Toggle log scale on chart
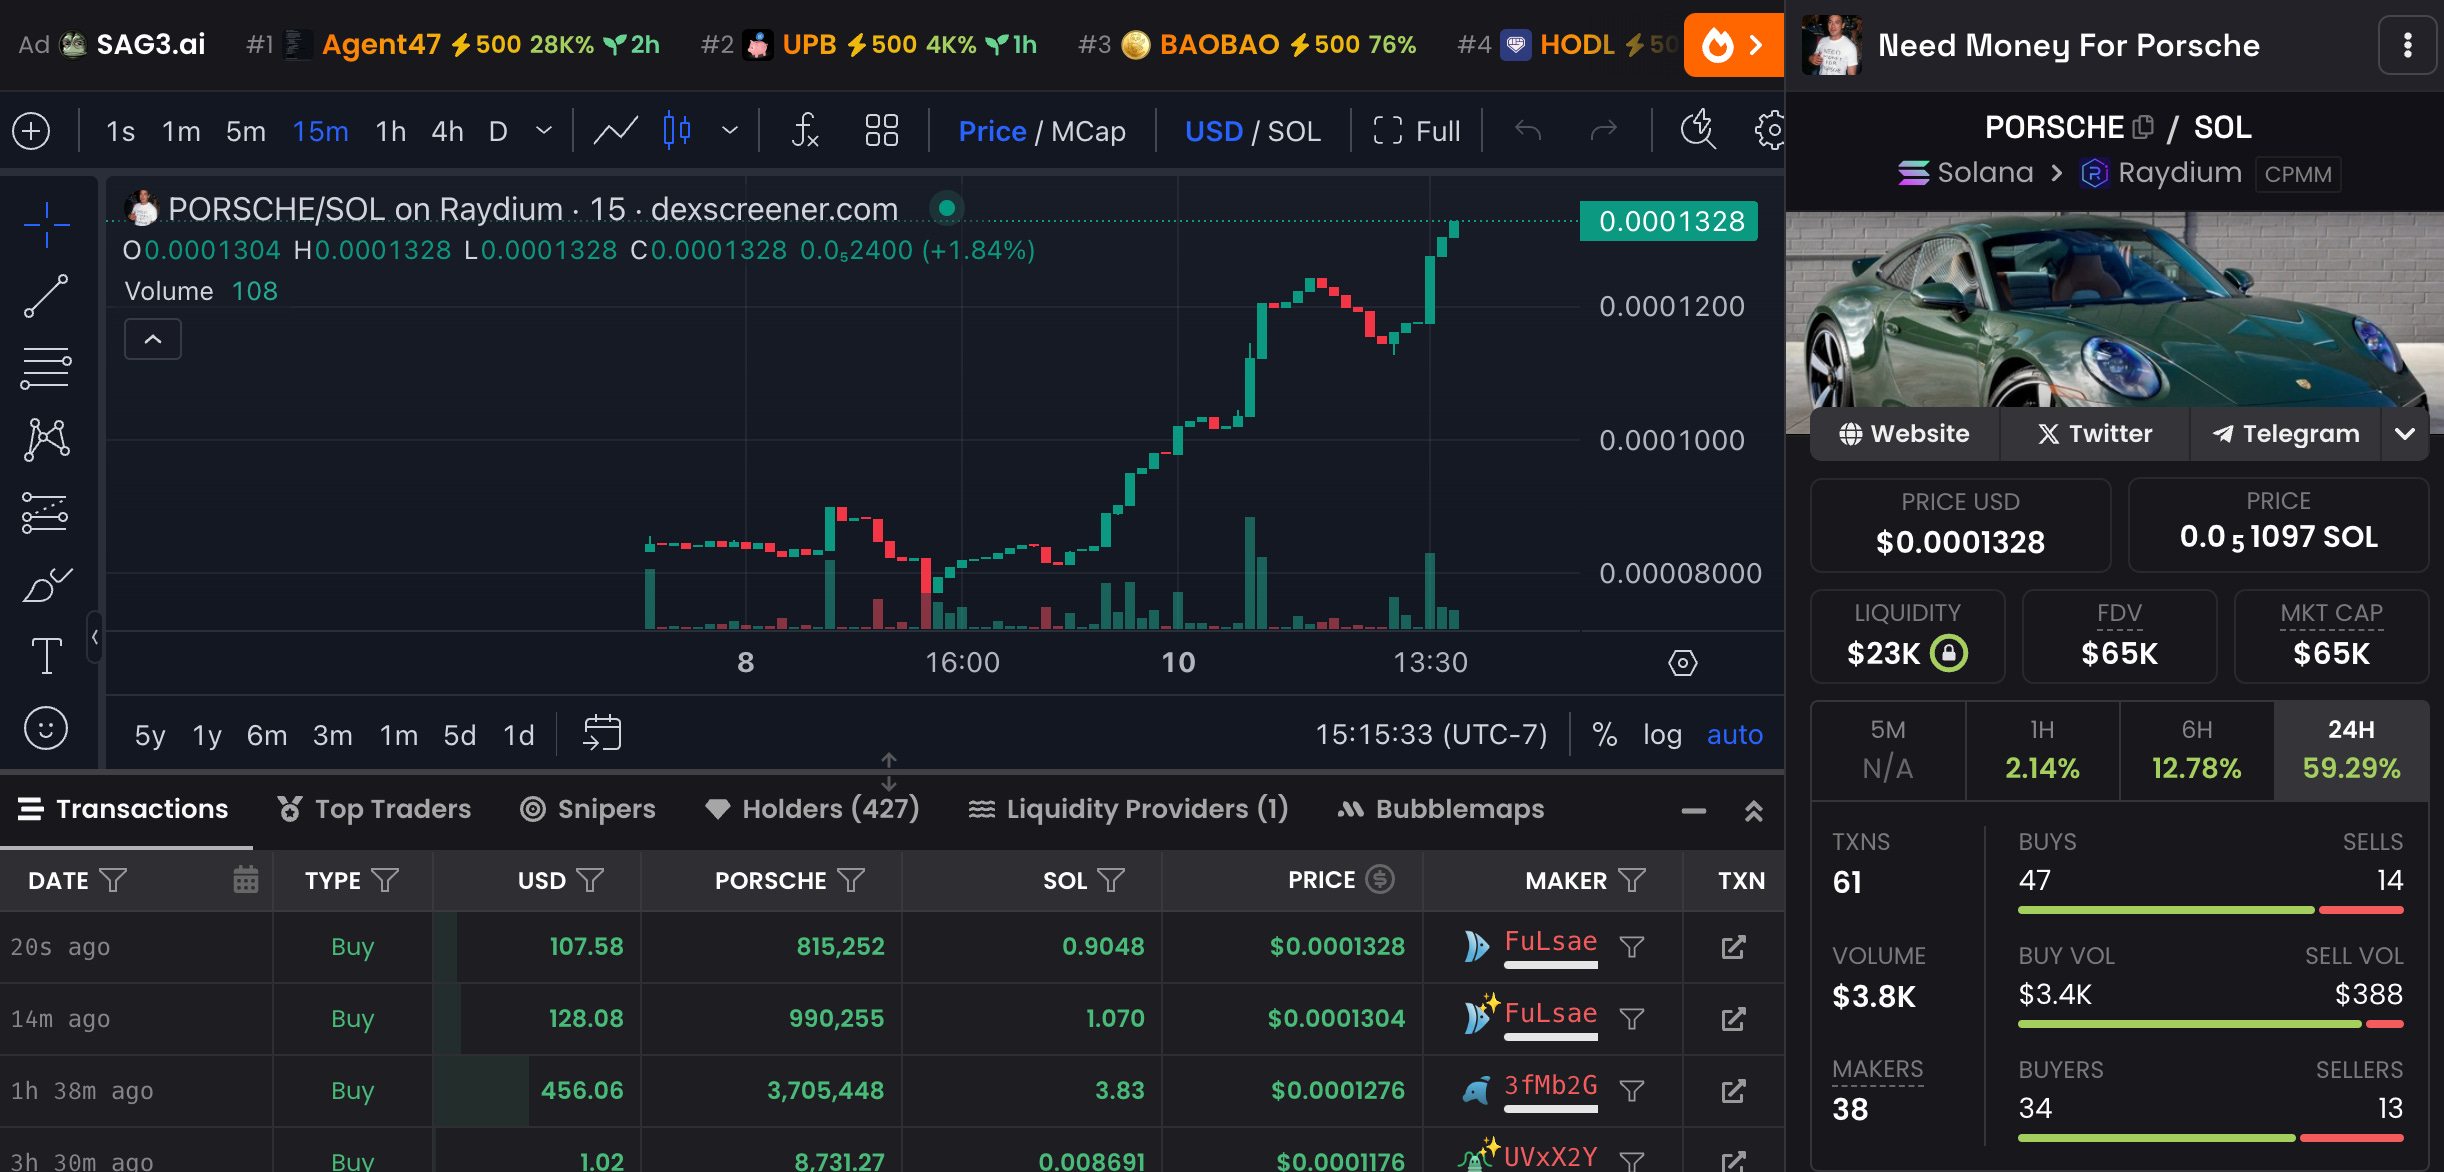2444x1172 pixels. point(1662,734)
